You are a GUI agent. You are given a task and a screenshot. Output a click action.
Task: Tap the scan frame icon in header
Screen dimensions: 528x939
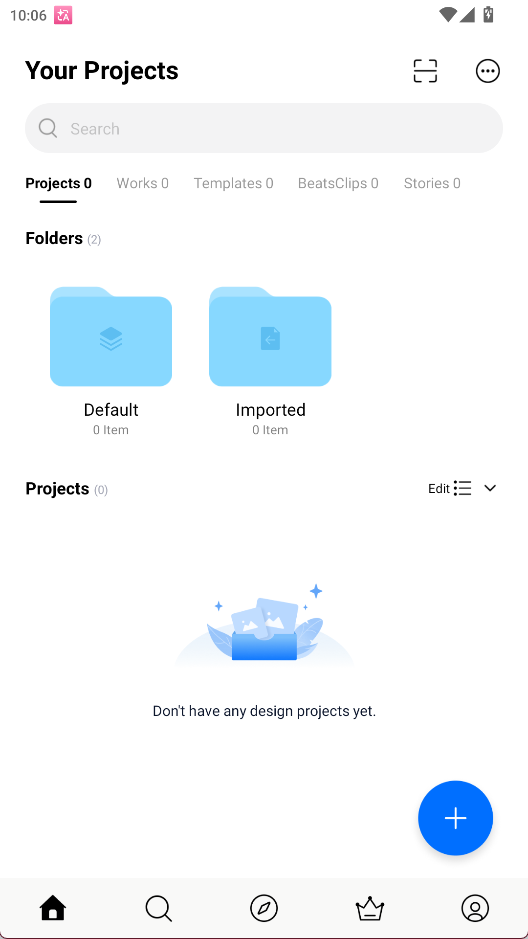tap(425, 71)
